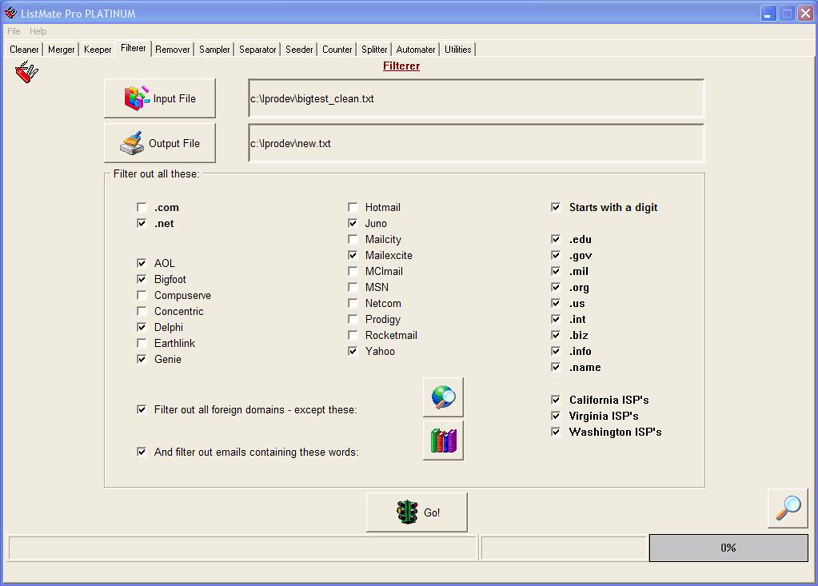Enable the .com checkbox
This screenshot has height=586, width=818.
click(x=142, y=208)
